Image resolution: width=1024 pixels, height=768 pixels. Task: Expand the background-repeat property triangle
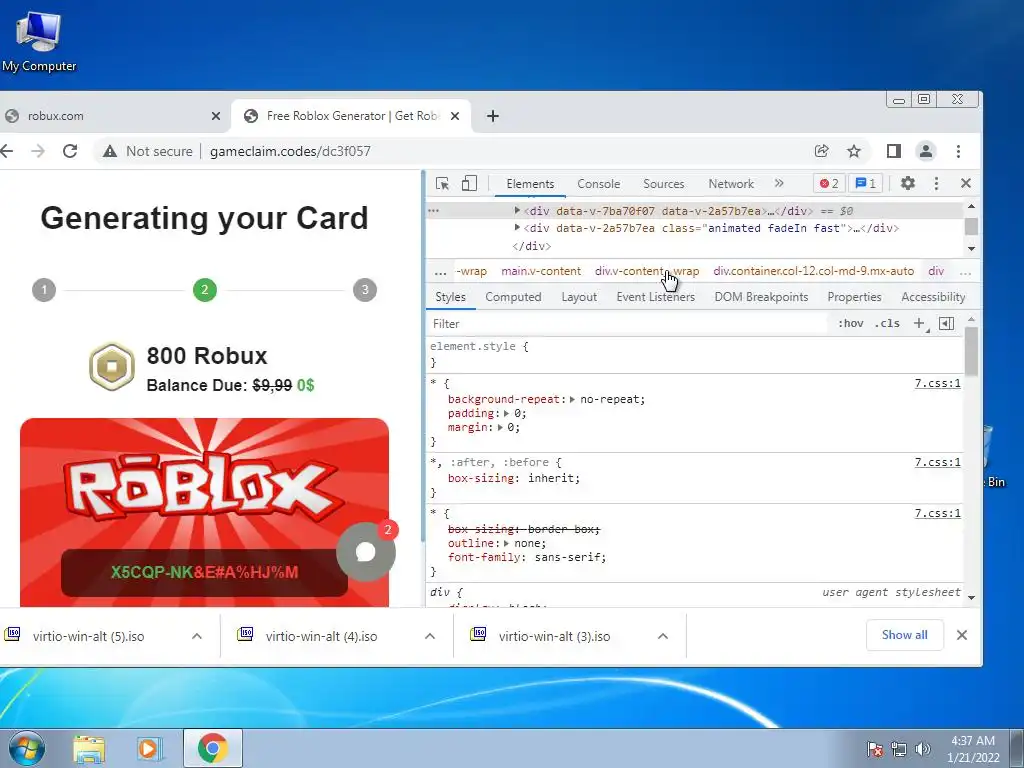572,399
